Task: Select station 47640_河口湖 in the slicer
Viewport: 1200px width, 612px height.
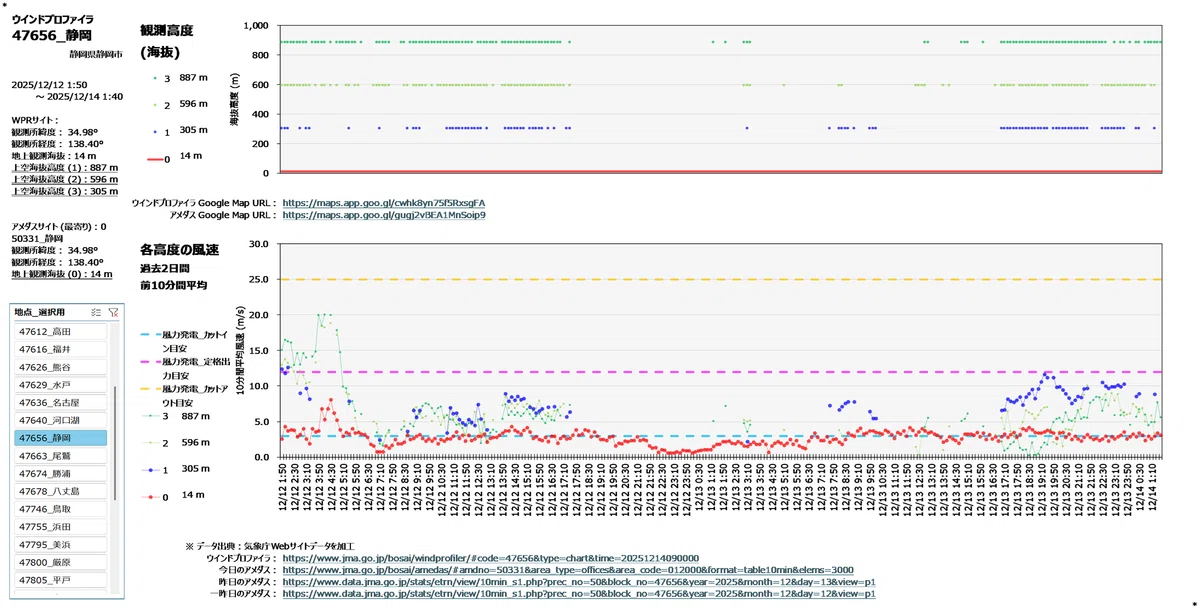Action: tap(61, 420)
